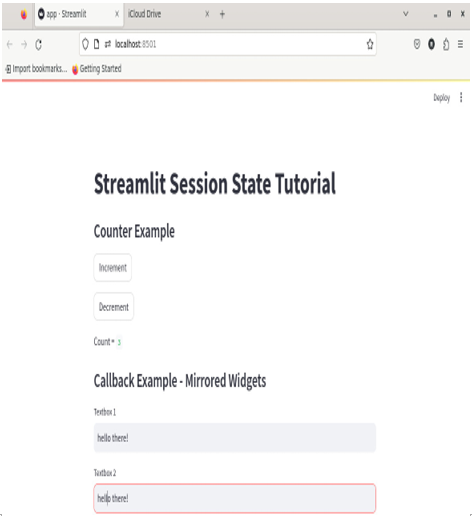Open the account profile icon in toolbar
The height and width of the screenshot is (516, 472).
click(x=431, y=44)
